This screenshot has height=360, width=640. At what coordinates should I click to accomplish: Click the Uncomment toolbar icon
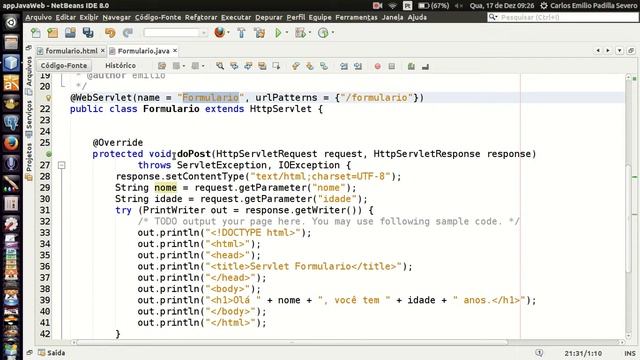(425, 66)
